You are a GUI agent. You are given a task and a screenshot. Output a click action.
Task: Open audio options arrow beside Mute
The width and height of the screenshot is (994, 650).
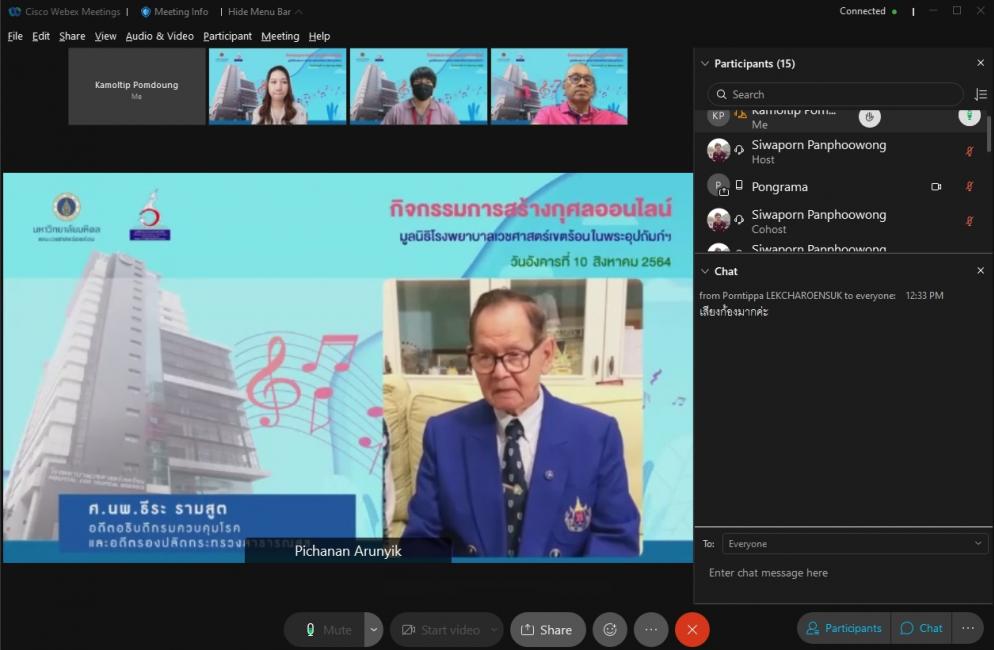pos(374,630)
